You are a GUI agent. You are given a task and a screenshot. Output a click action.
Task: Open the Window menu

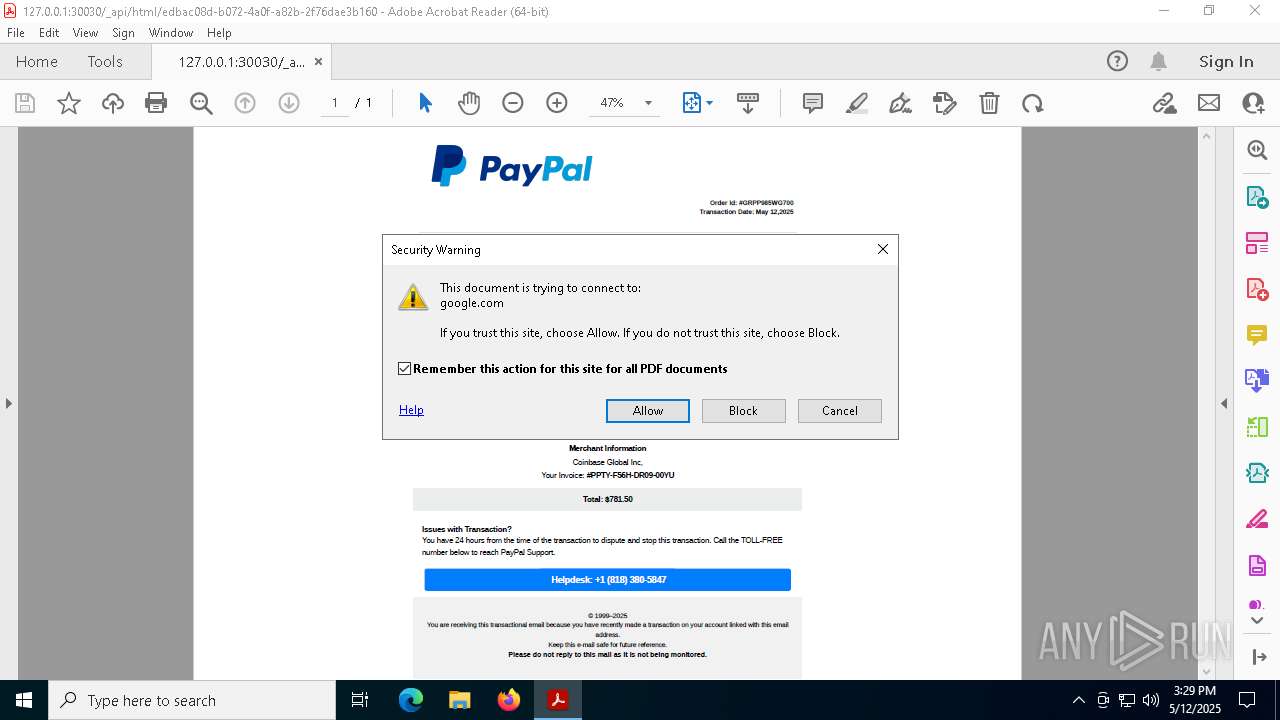pyautogui.click(x=171, y=33)
